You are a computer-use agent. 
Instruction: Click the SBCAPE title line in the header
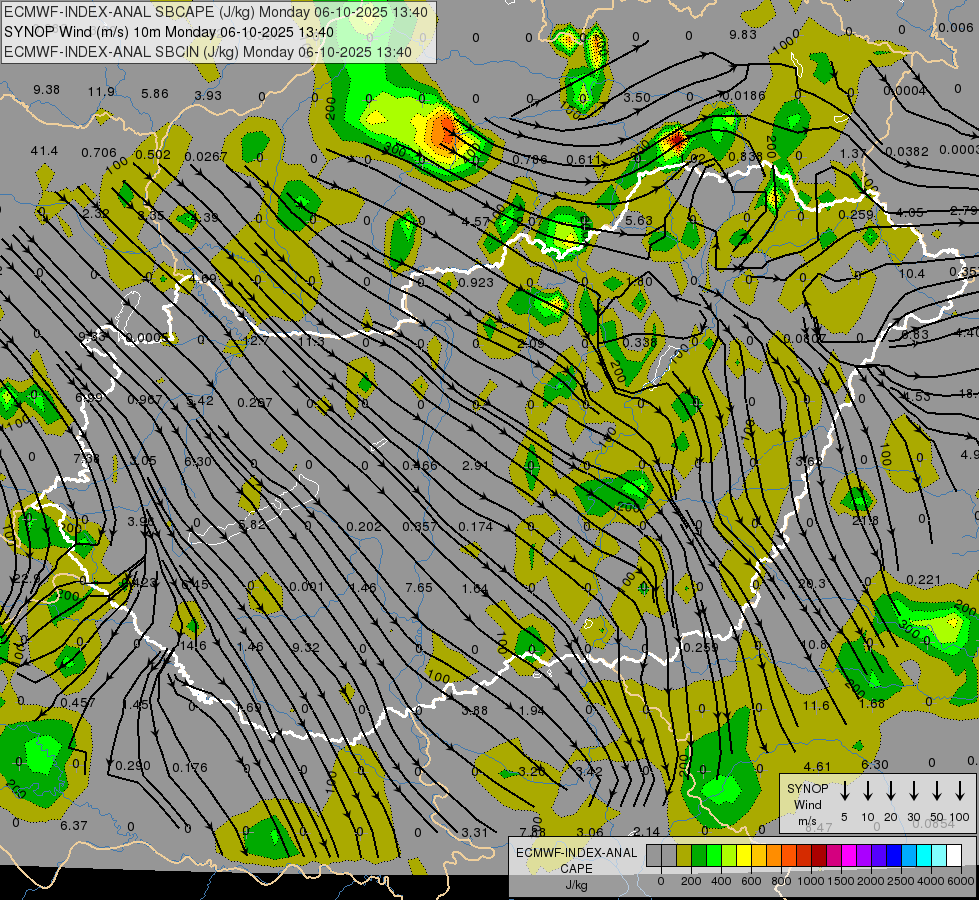(x=216, y=12)
